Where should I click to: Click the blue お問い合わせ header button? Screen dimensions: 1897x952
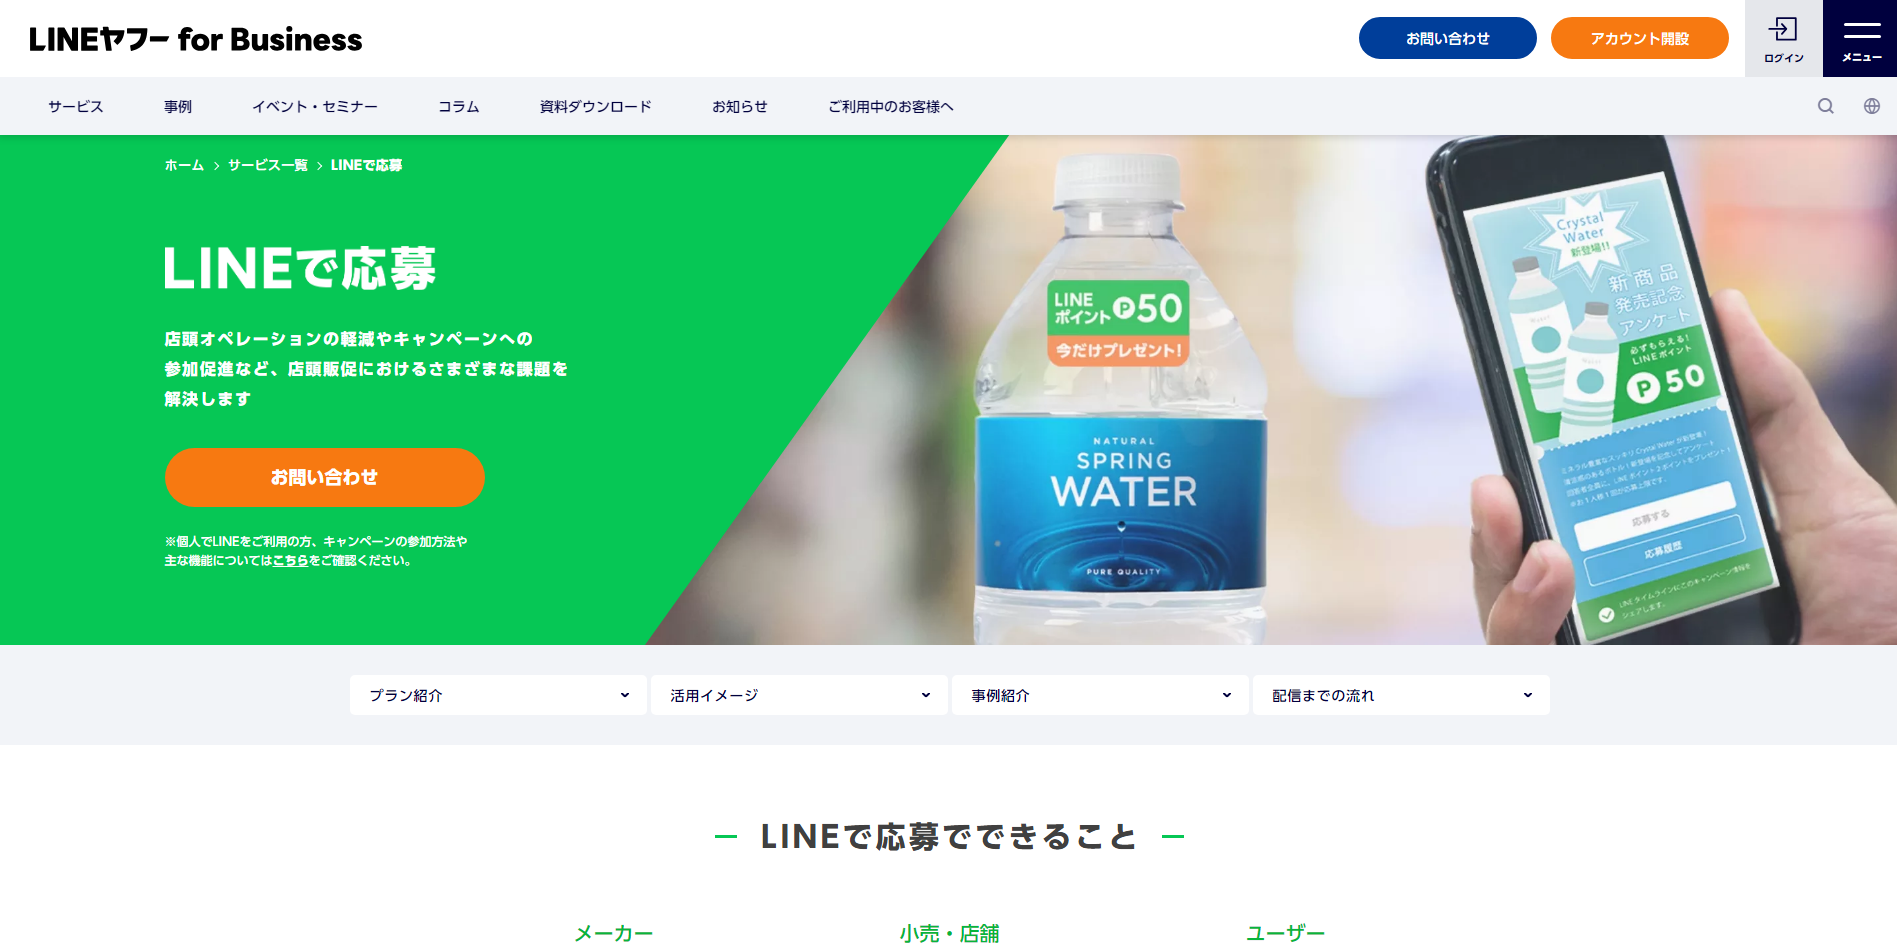[1447, 38]
